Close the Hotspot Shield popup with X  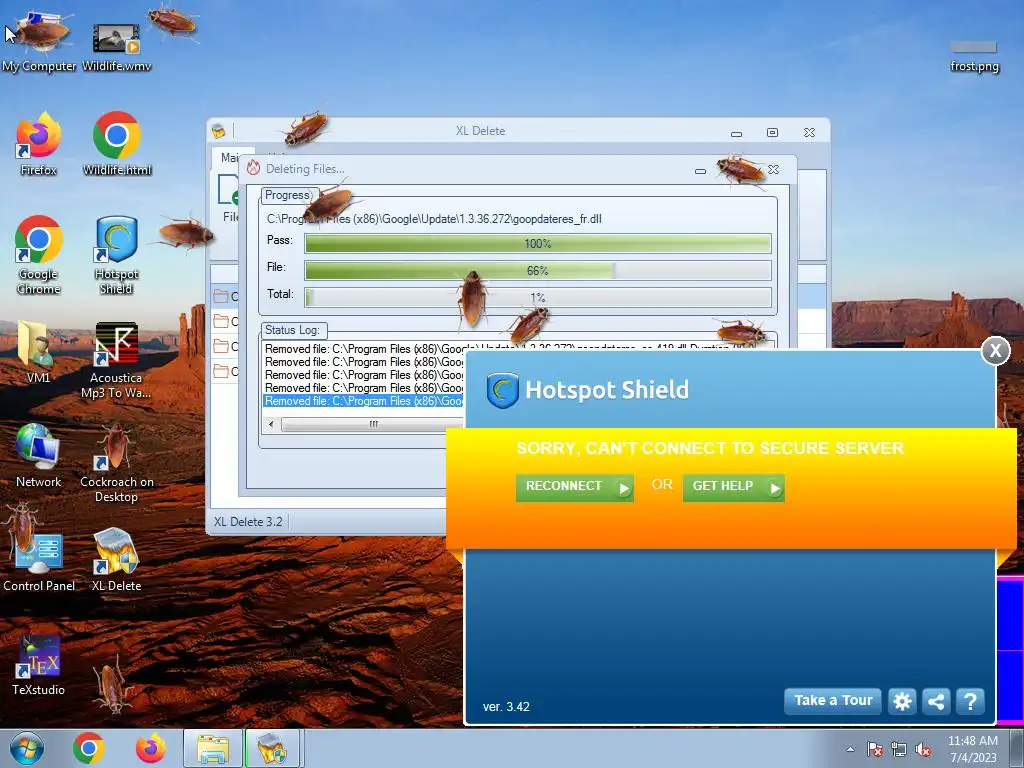[995, 351]
